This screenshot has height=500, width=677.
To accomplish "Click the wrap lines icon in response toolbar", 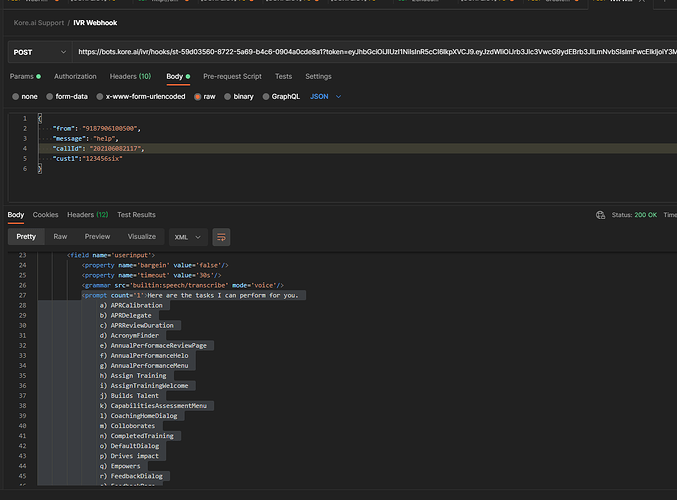I will click(221, 237).
